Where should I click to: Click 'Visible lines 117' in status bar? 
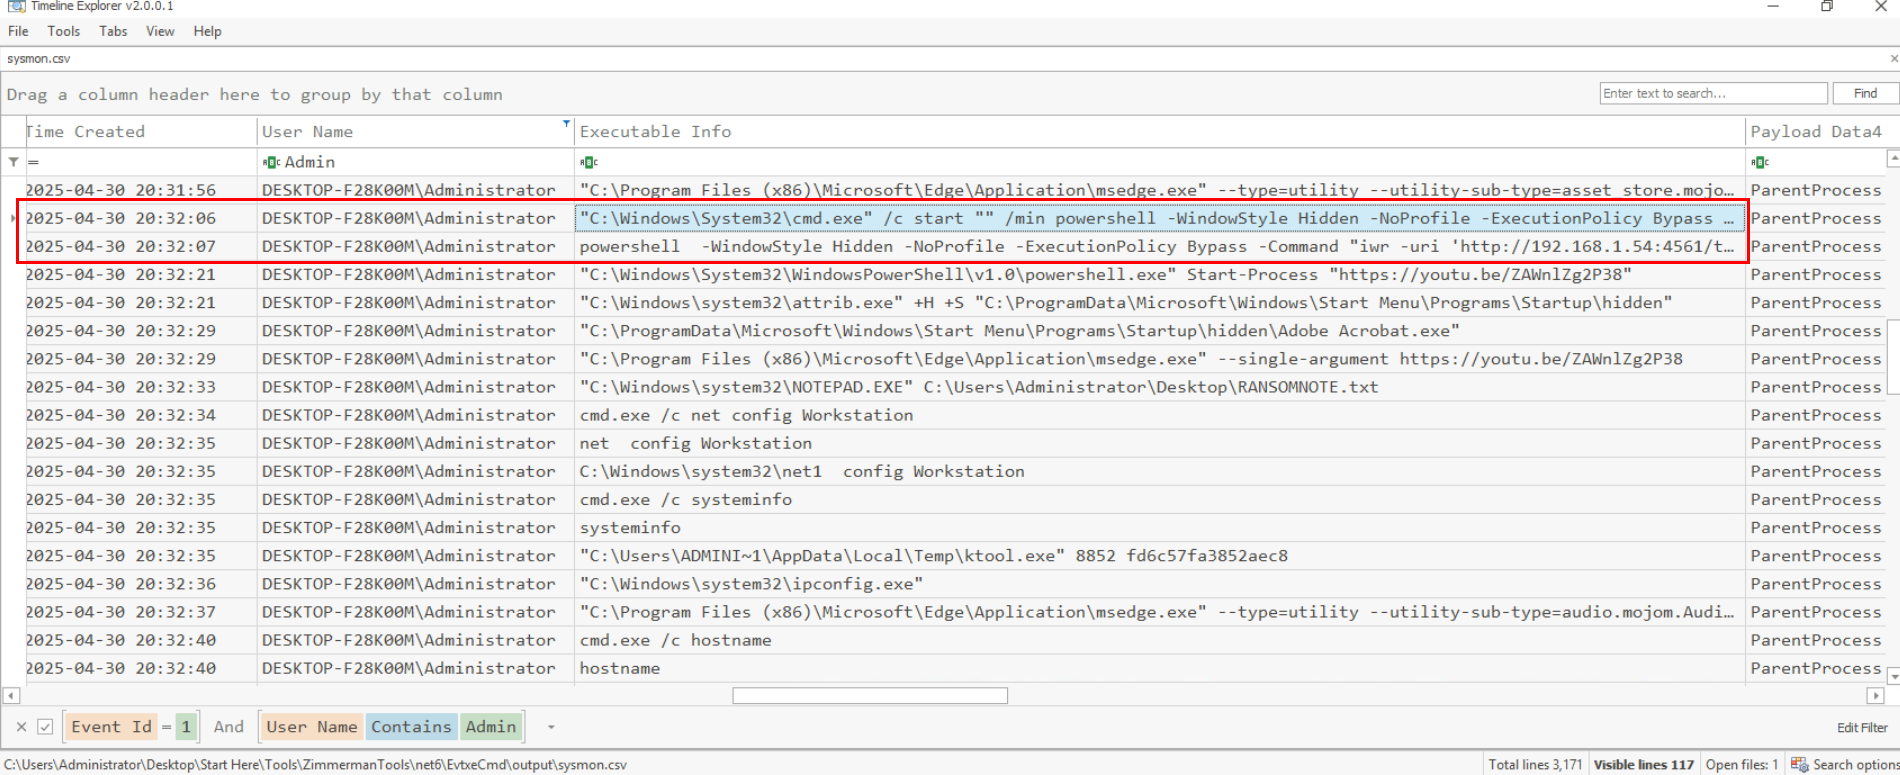(x=1644, y=765)
